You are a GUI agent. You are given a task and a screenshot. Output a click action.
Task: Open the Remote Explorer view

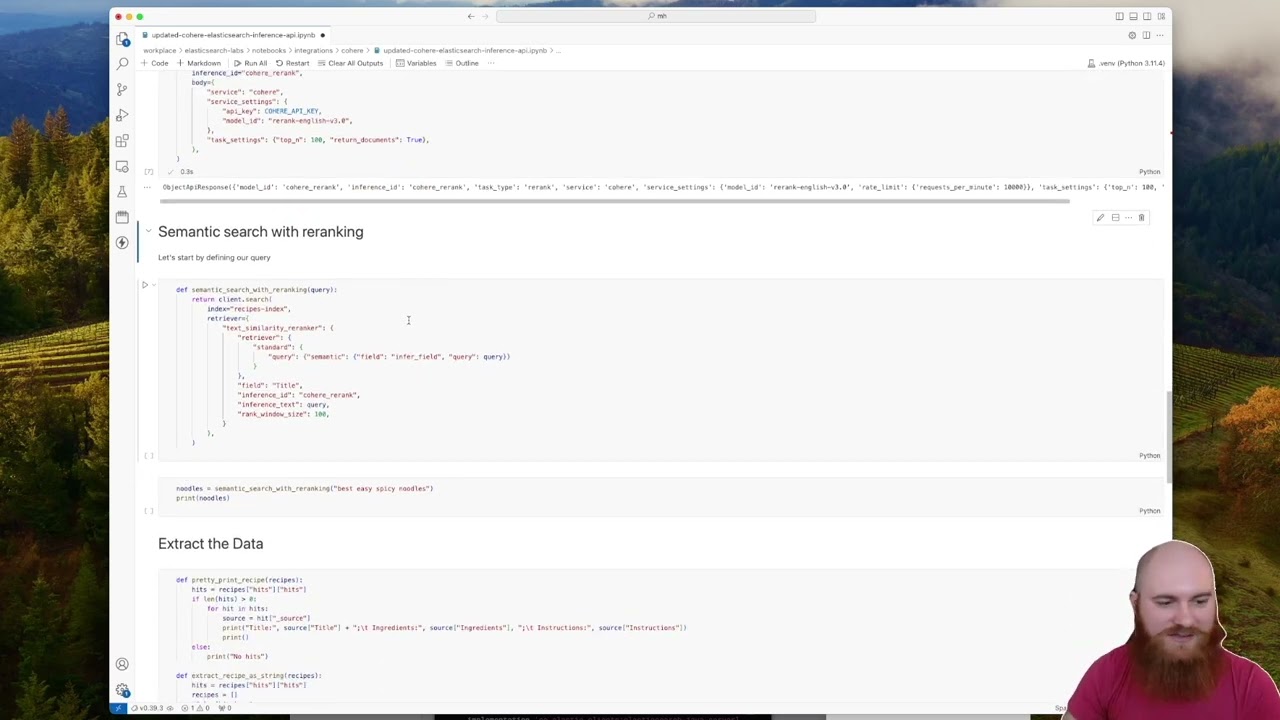click(x=122, y=166)
